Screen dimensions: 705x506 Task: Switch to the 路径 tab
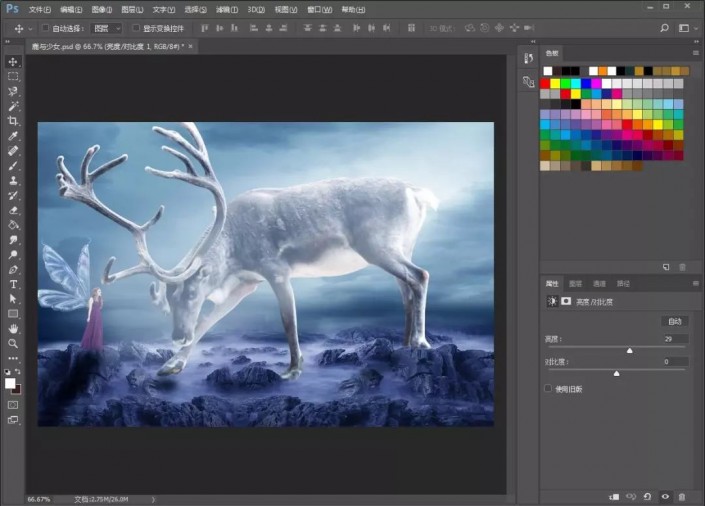point(623,283)
